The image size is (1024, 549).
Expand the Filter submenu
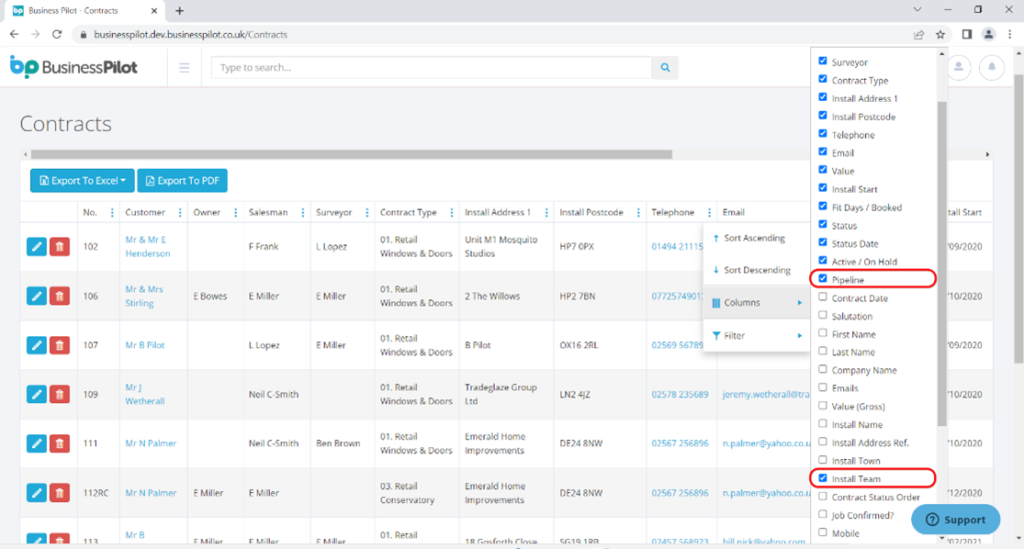point(756,336)
